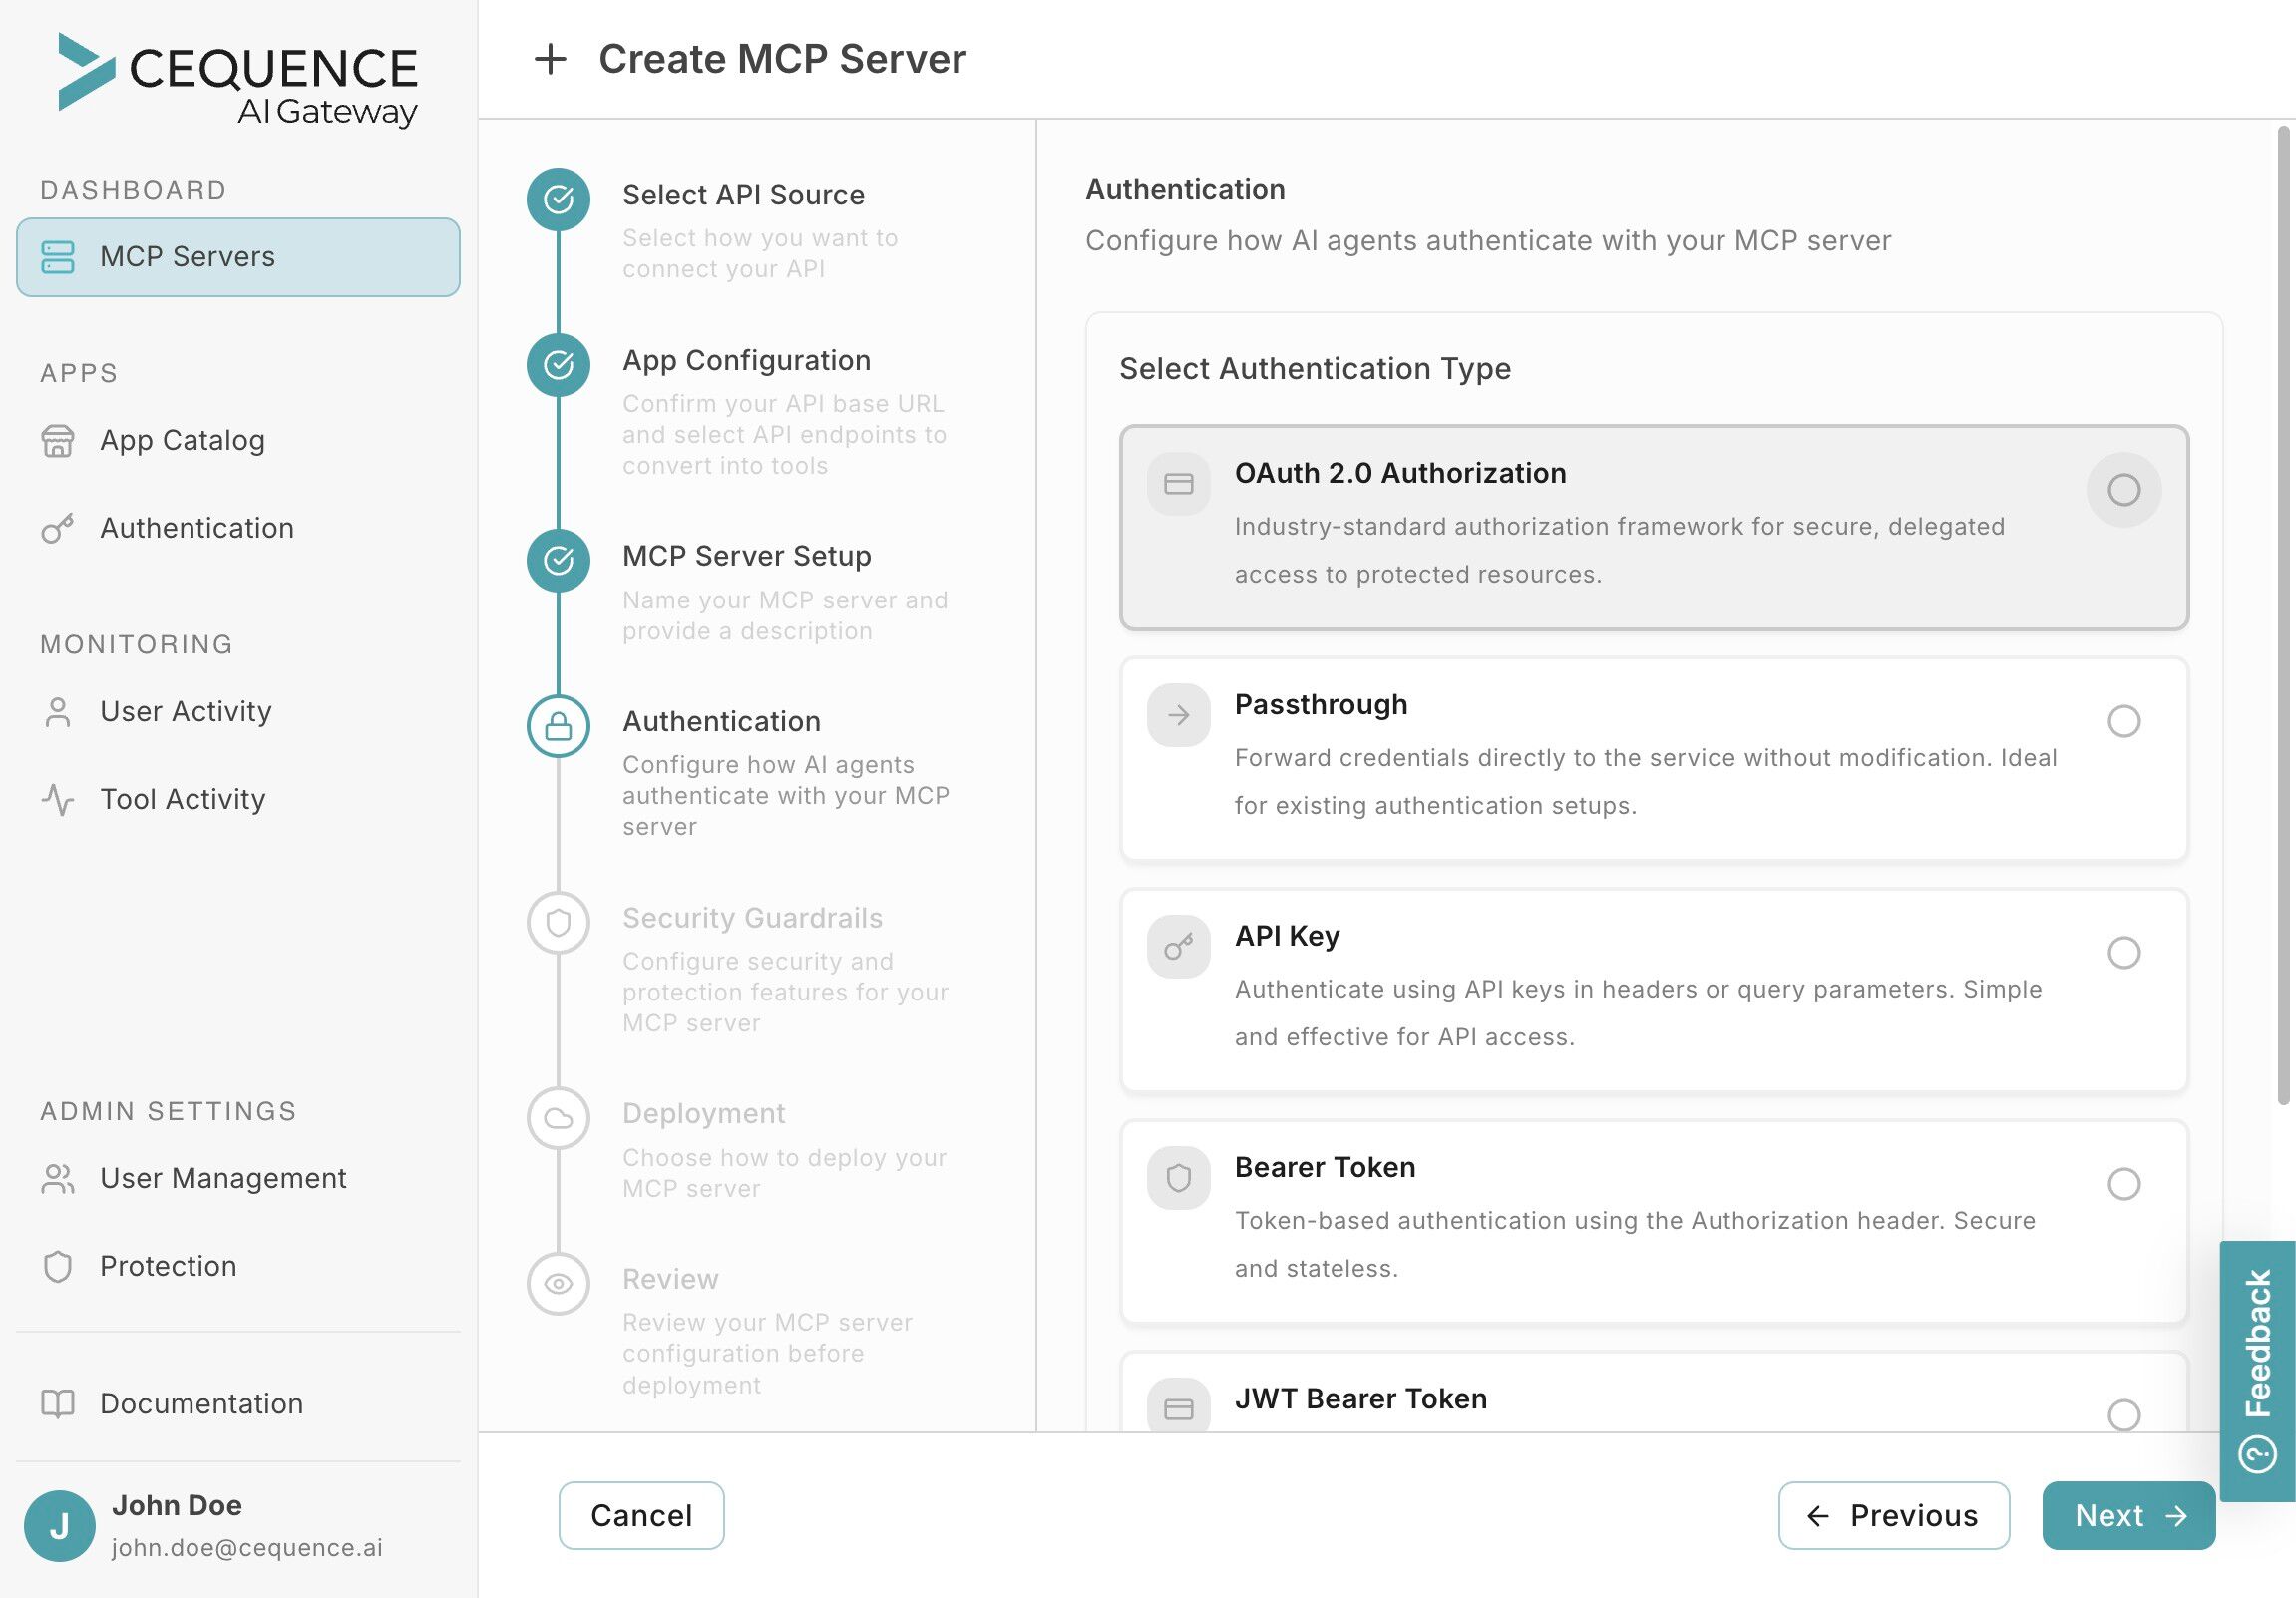Click the plus icon beside Create MCP Server

pos(550,59)
